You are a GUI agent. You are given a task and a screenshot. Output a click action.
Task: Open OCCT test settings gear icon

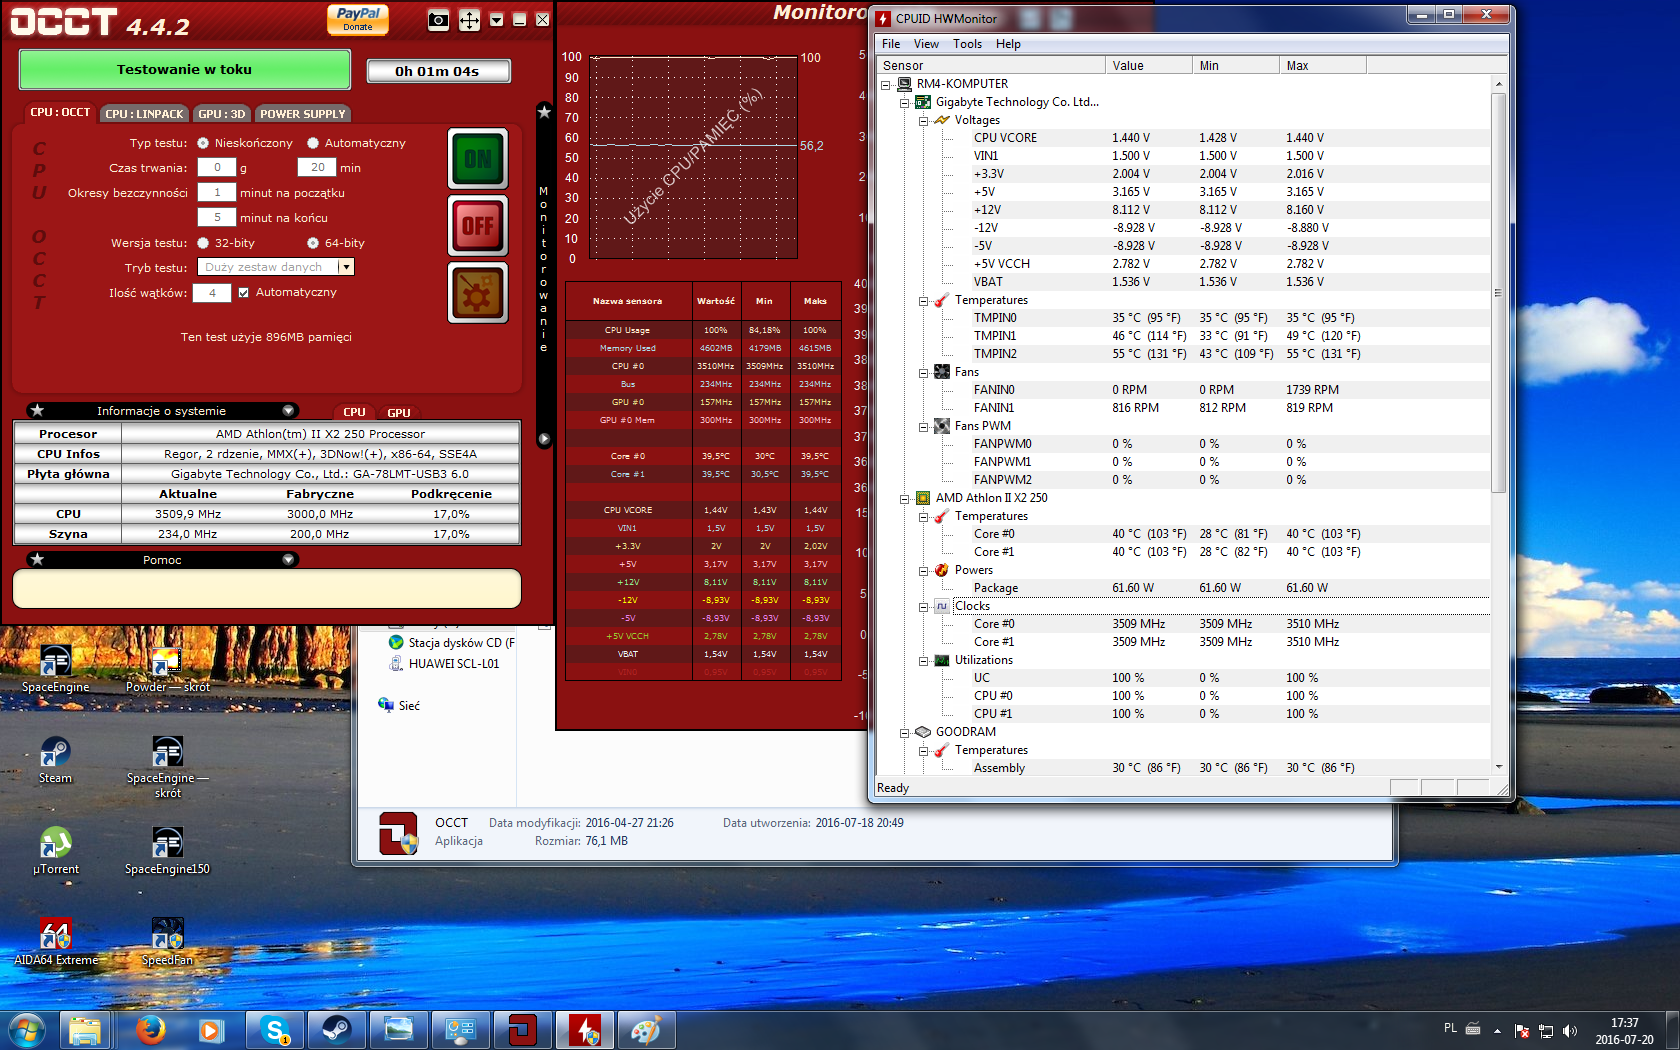click(x=478, y=293)
